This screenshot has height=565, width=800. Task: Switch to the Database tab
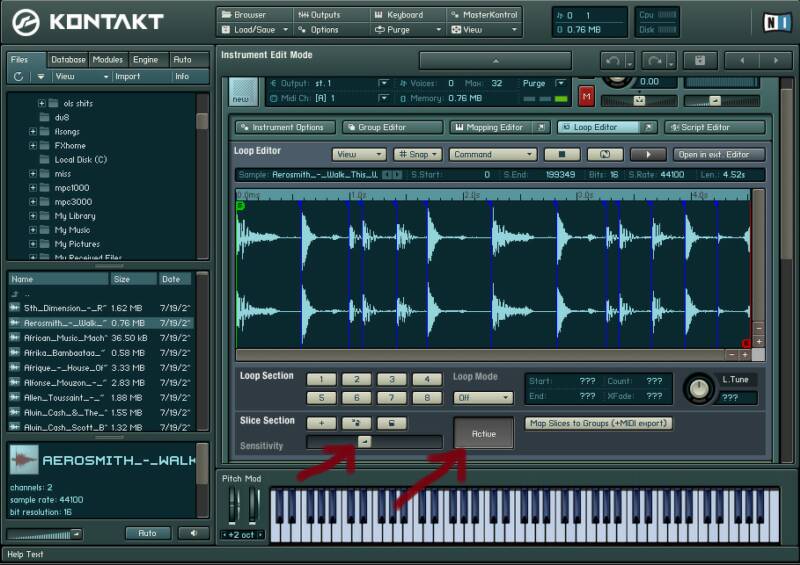68,60
